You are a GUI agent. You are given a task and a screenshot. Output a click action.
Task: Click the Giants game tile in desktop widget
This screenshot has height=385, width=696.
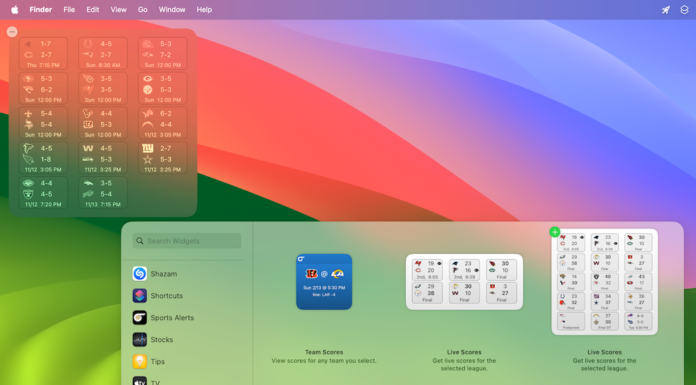point(162,158)
